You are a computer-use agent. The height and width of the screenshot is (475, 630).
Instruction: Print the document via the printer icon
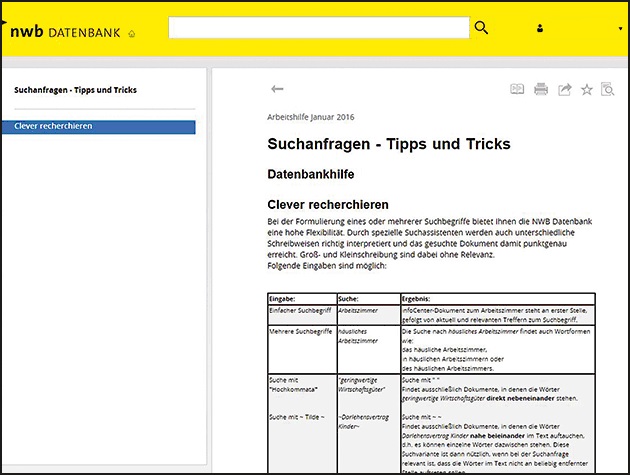[x=541, y=89]
